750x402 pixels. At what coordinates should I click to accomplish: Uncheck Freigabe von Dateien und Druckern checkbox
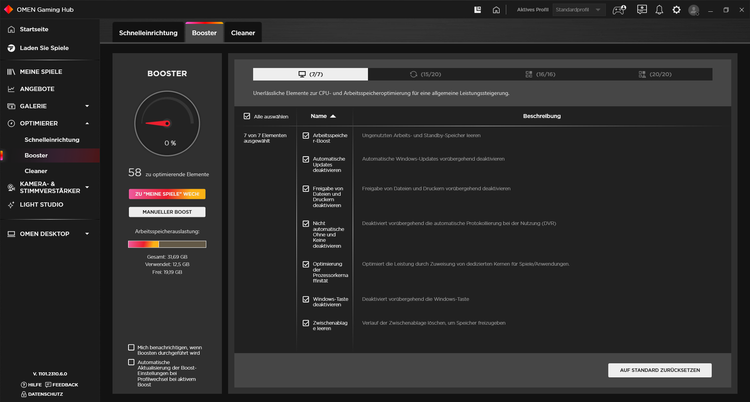(x=306, y=189)
